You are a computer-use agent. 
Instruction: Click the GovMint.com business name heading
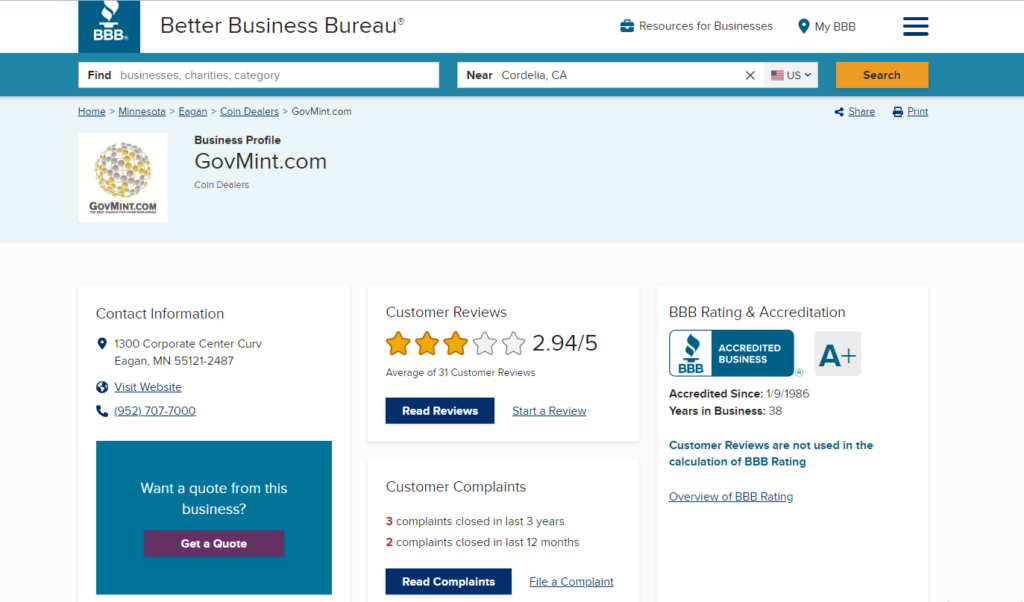(x=261, y=161)
